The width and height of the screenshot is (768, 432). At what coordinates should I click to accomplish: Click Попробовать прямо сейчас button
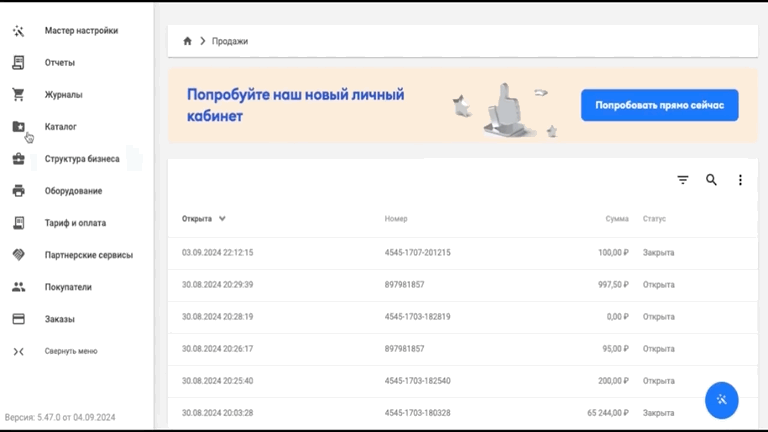click(x=660, y=105)
